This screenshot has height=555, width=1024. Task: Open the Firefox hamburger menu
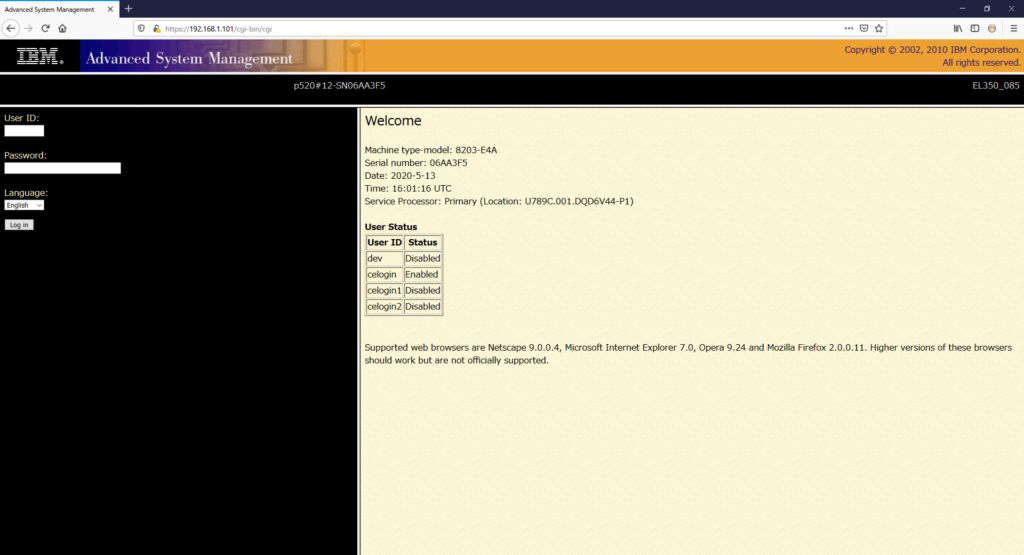1014,28
